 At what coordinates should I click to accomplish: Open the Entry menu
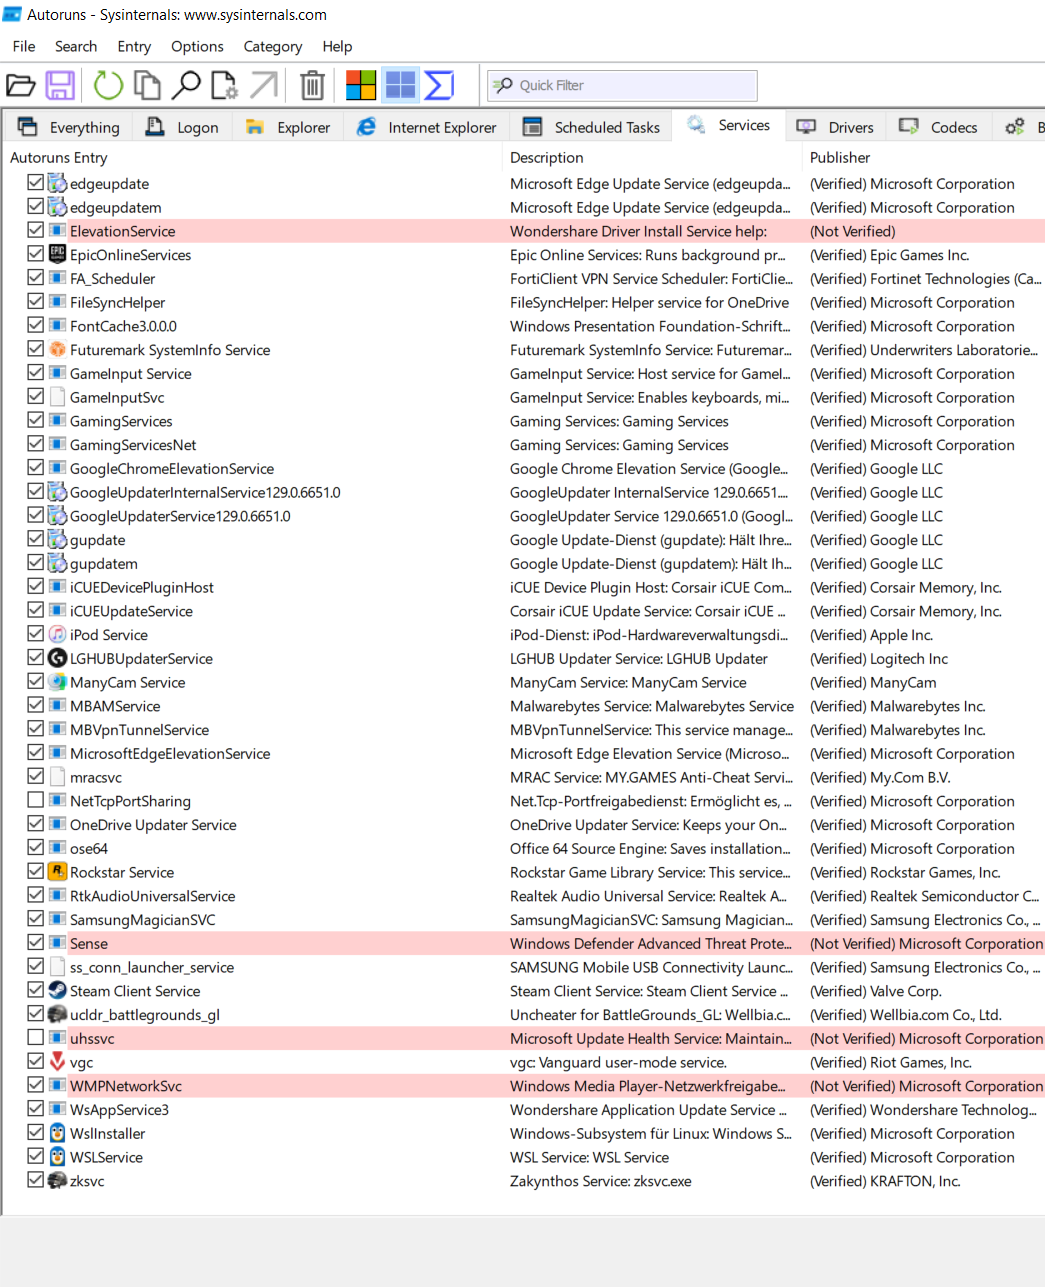point(134,46)
